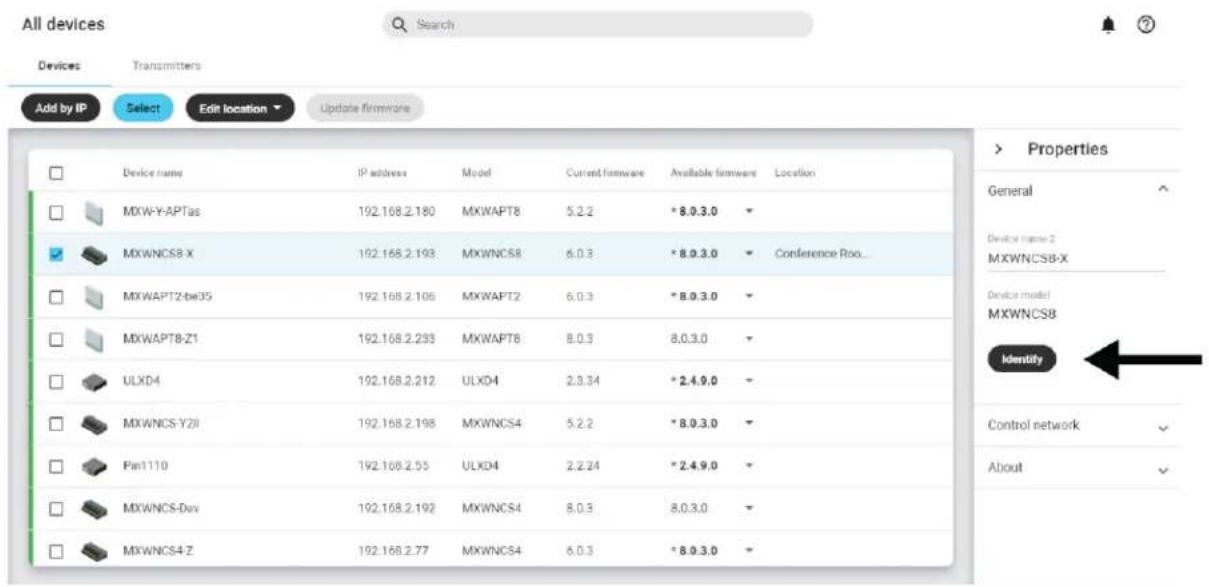This screenshot has height=587, width=1209.
Task: Sort by IP address column header
Action: coord(382,173)
